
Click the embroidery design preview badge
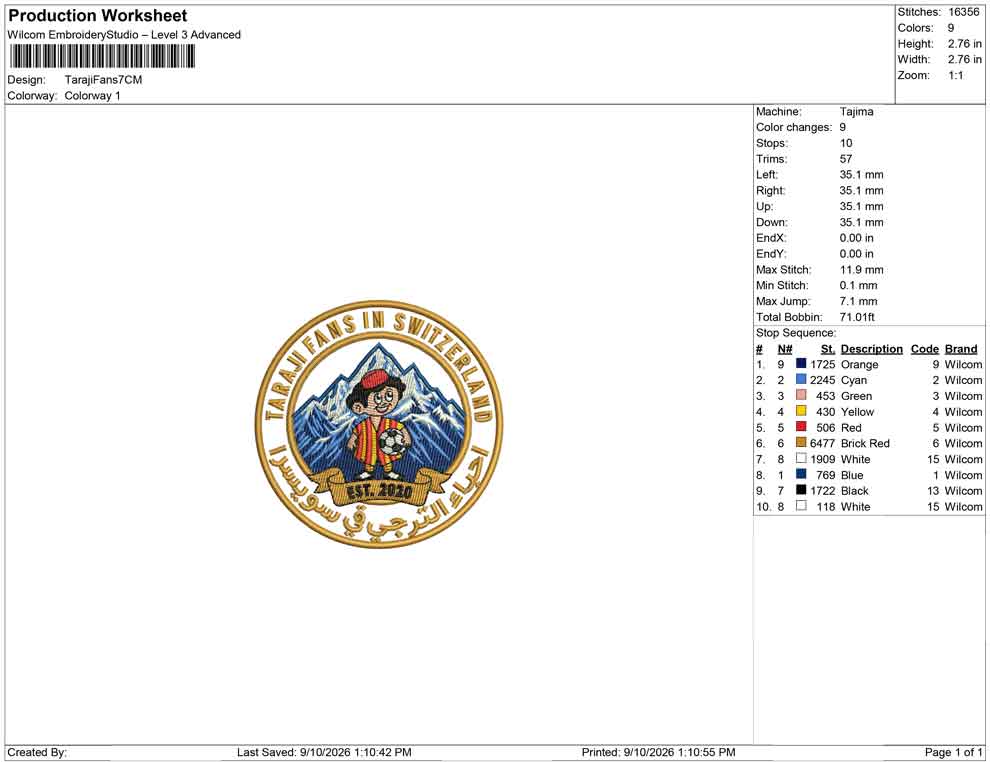tap(379, 424)
